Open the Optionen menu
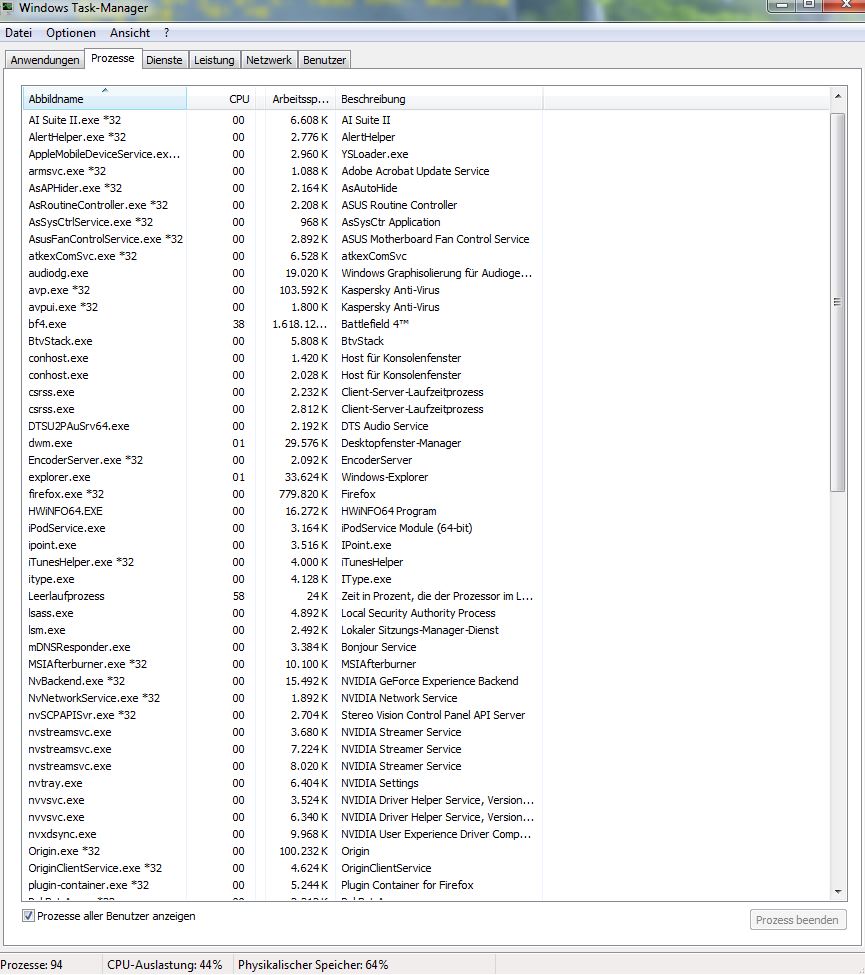Image resolution: width=865 pixels, height=975 pixels. [71, 33]
